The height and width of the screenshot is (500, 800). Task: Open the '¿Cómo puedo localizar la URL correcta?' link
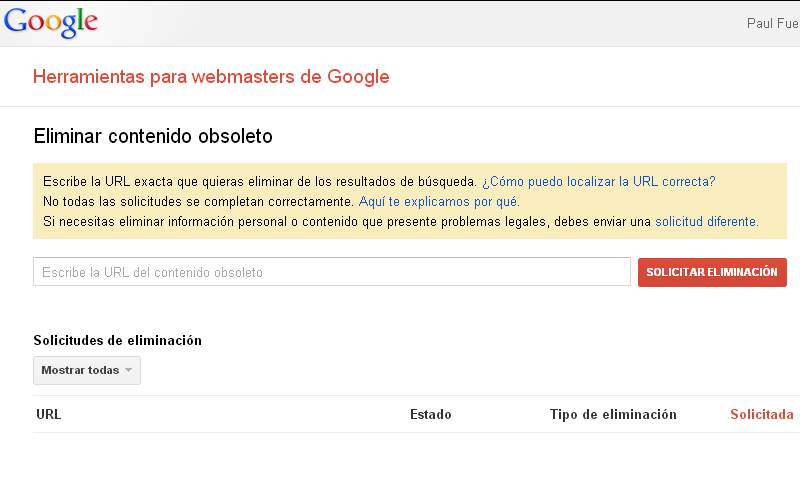coord(598,182)
